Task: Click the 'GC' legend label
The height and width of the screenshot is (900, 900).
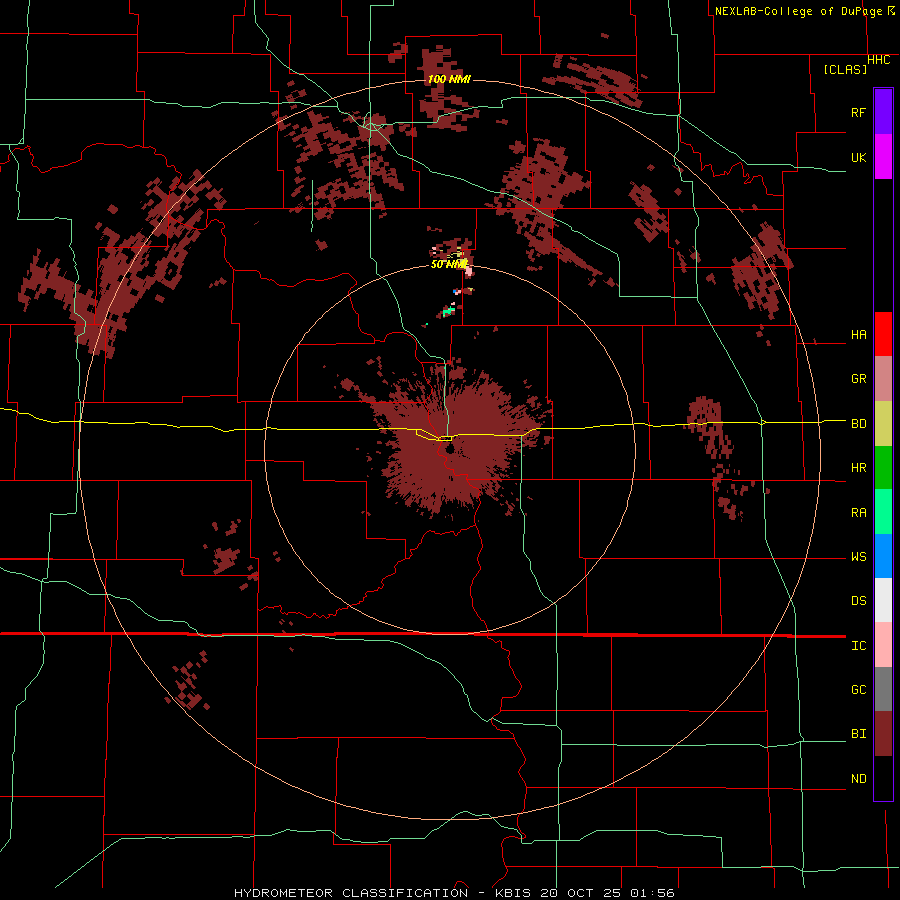Action: 858,690
